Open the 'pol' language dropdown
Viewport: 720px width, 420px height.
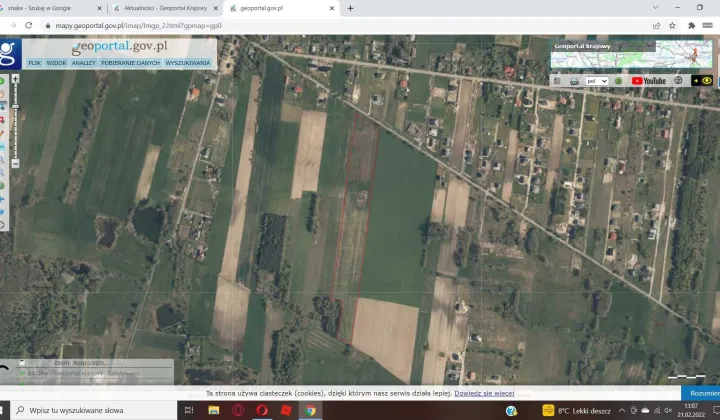pos(597,81)
